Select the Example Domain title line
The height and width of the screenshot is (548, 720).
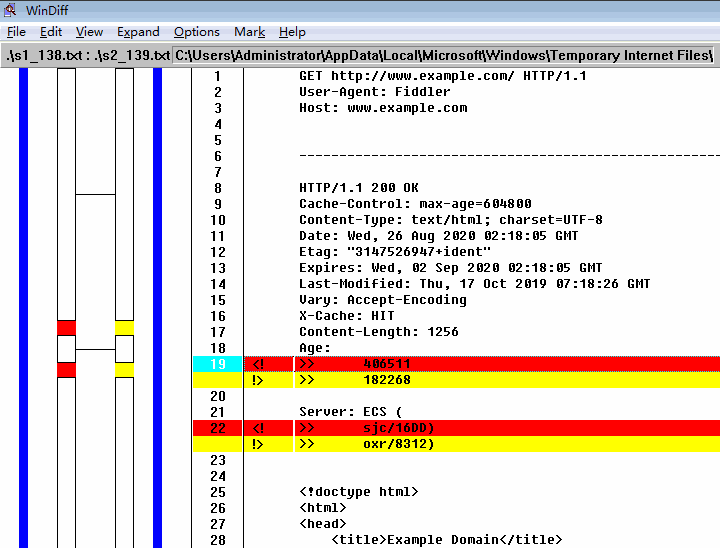[447, 540]
